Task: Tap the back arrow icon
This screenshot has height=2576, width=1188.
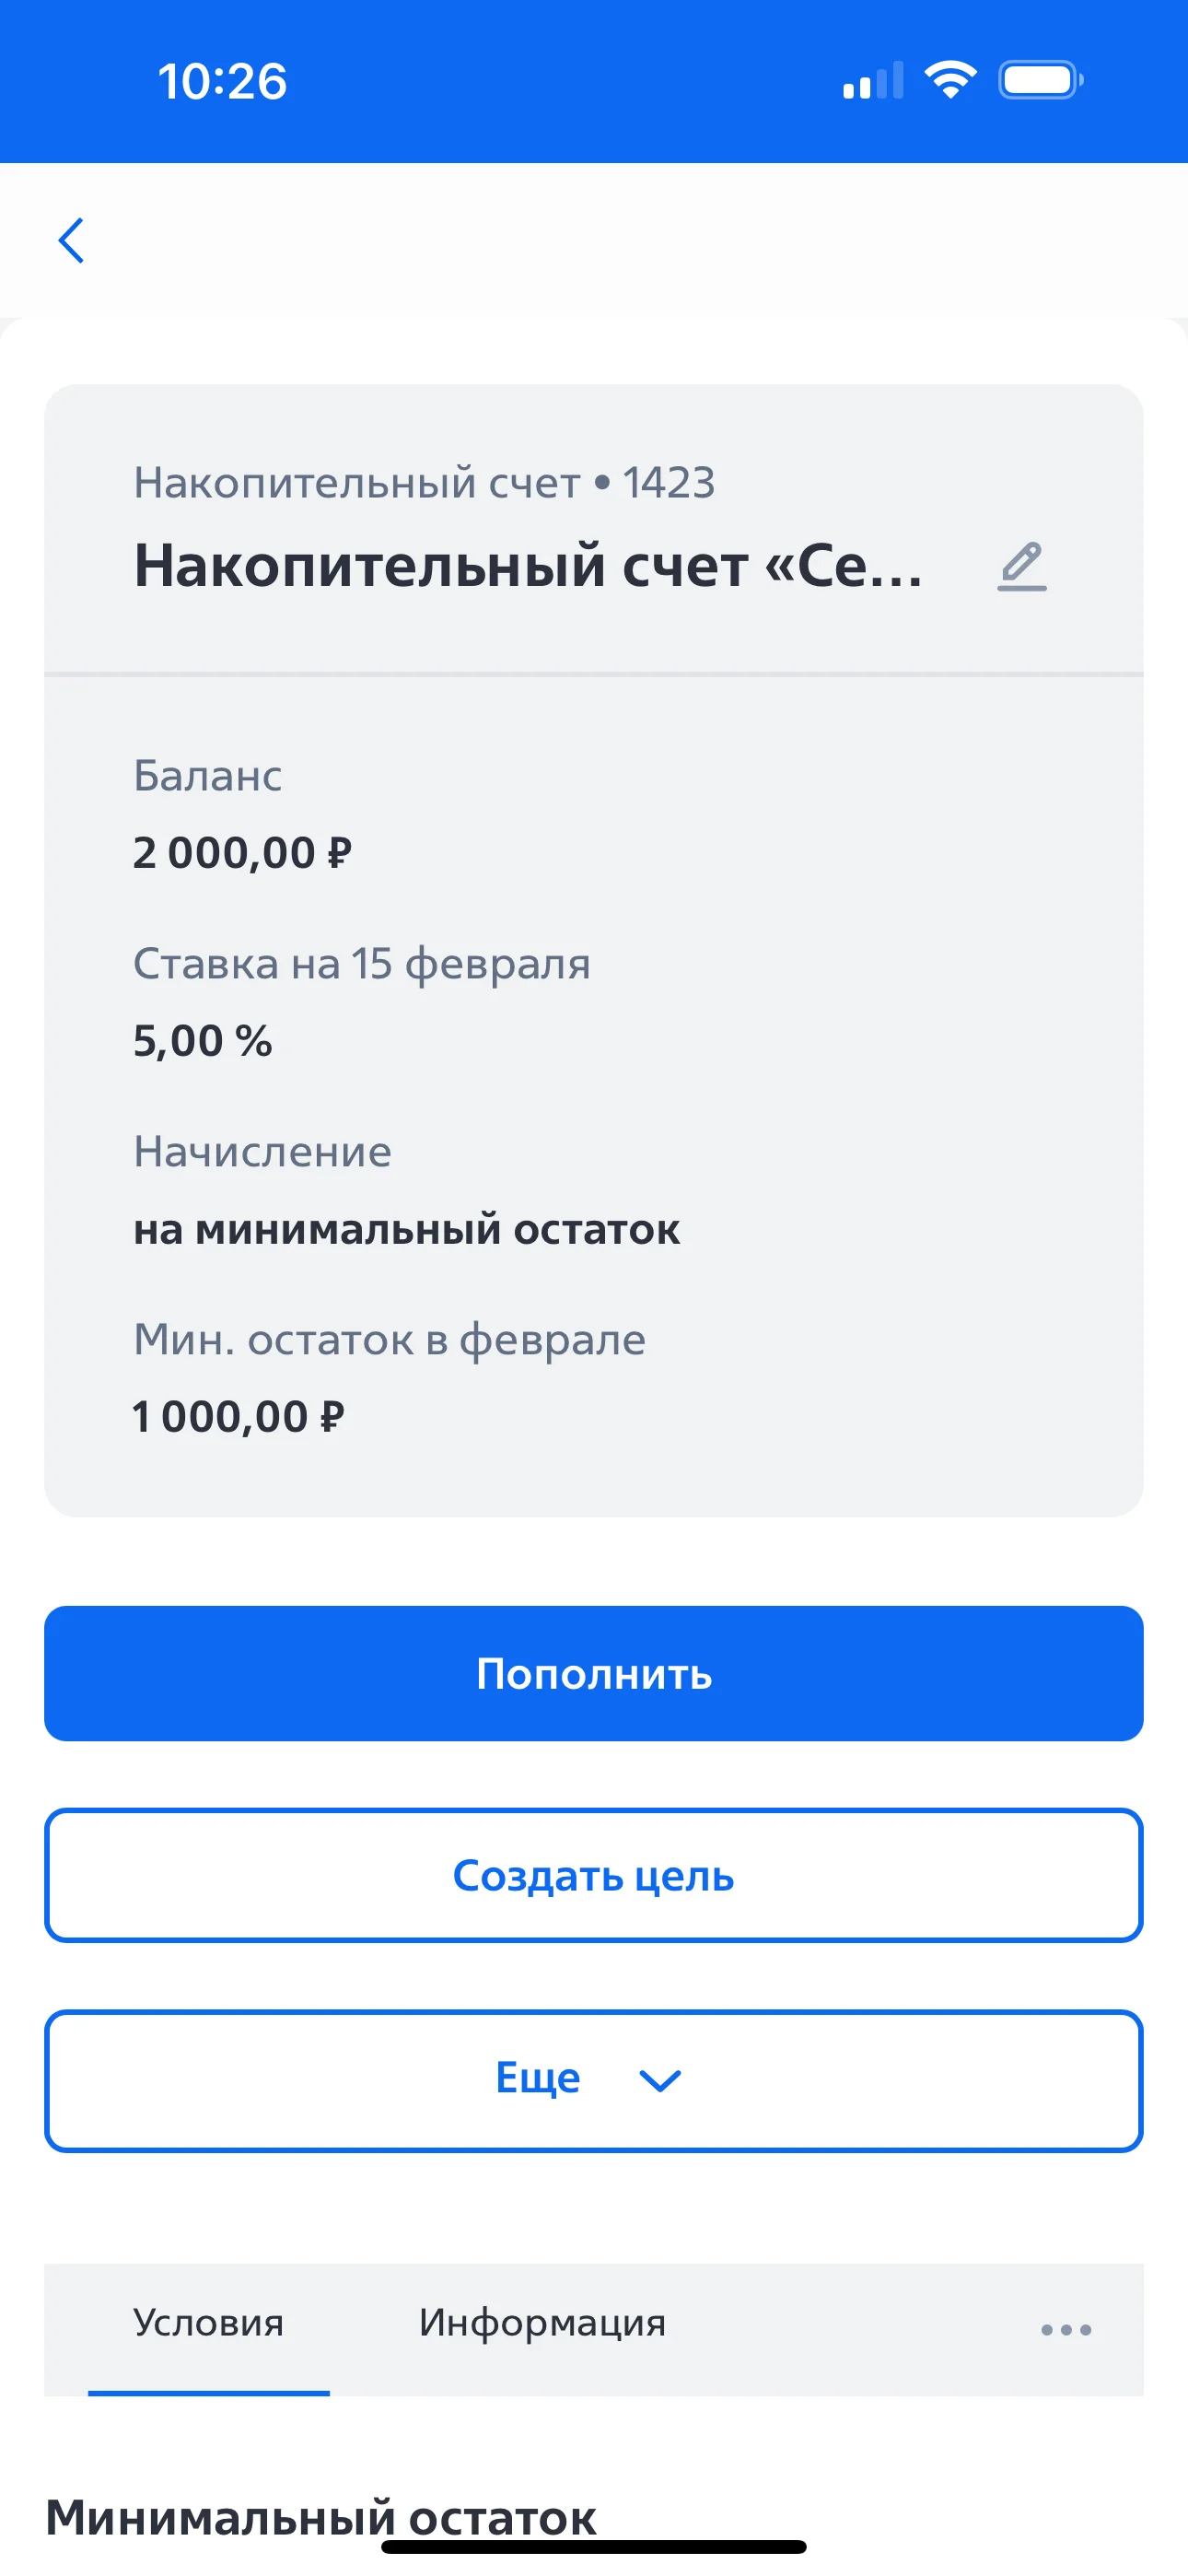Action: pos(71,241)
